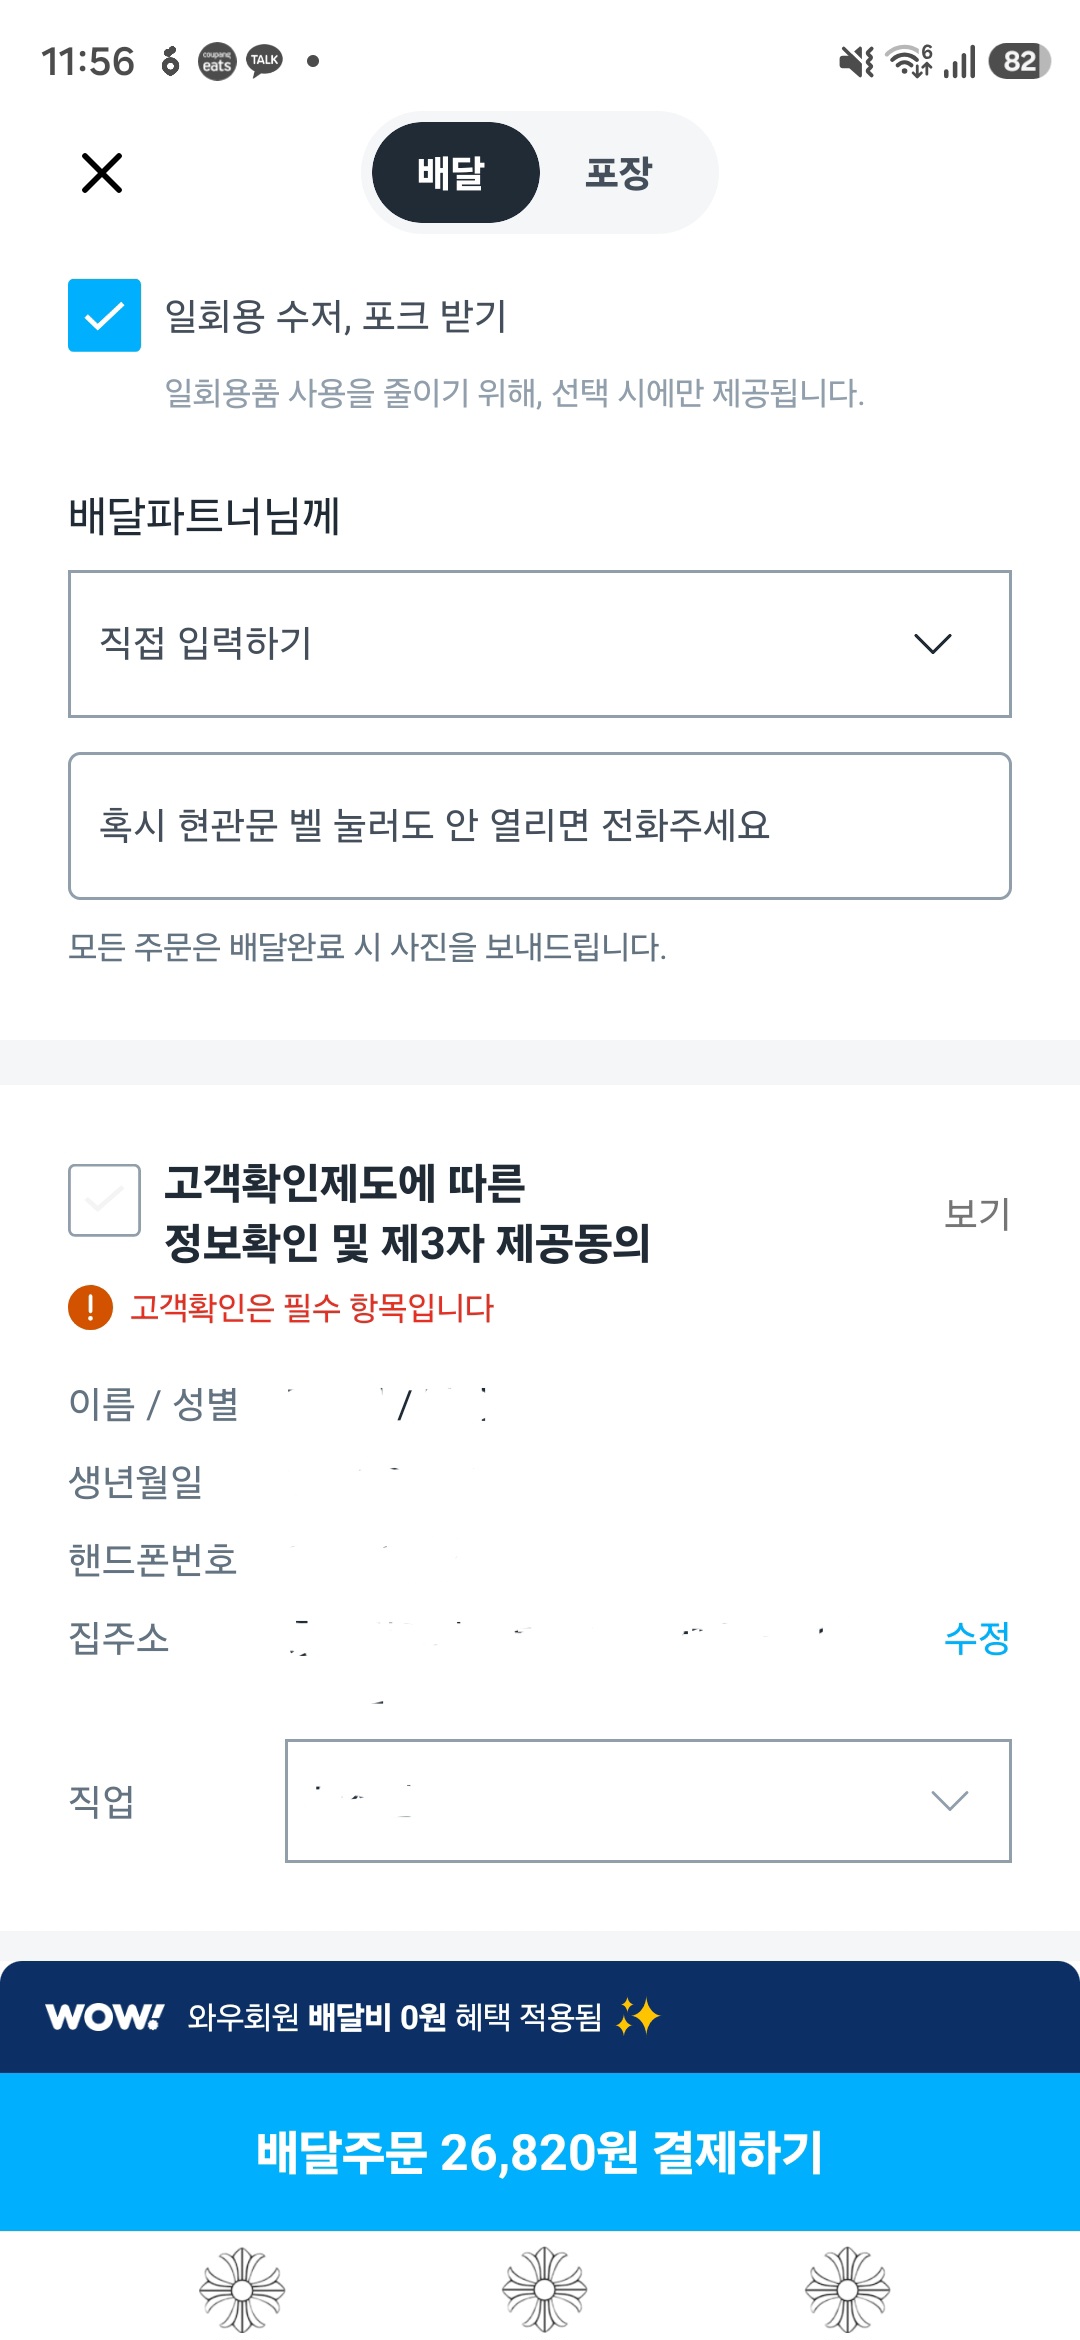Tap the red warning exclamation icon
The image size is (1080, 2340).
click(x=90, y=1307)
